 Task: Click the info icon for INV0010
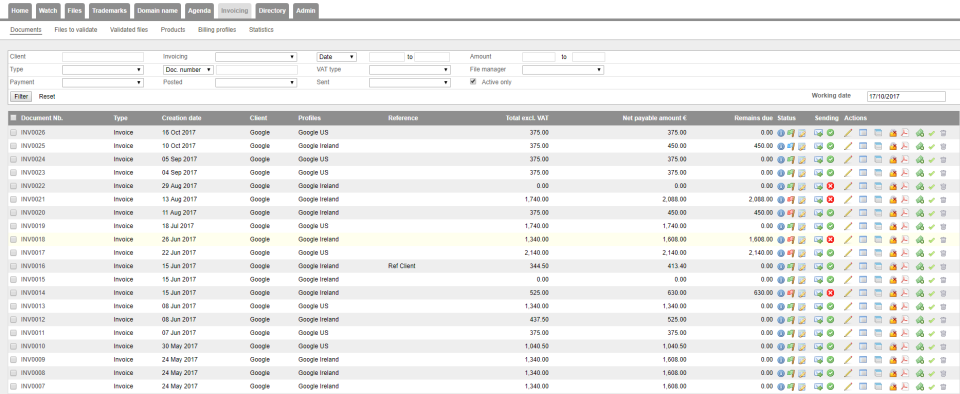coord(781,346)
